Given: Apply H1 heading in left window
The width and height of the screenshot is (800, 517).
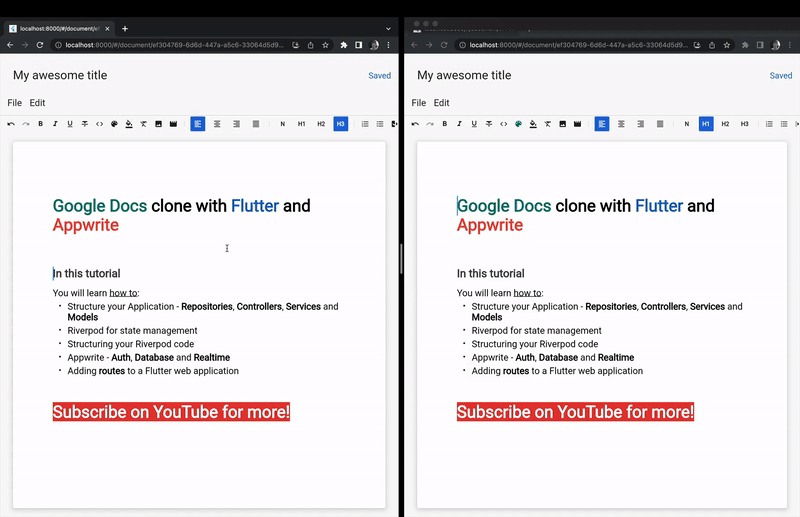Looking at the screenshot, I should click(x=302, y=124).
